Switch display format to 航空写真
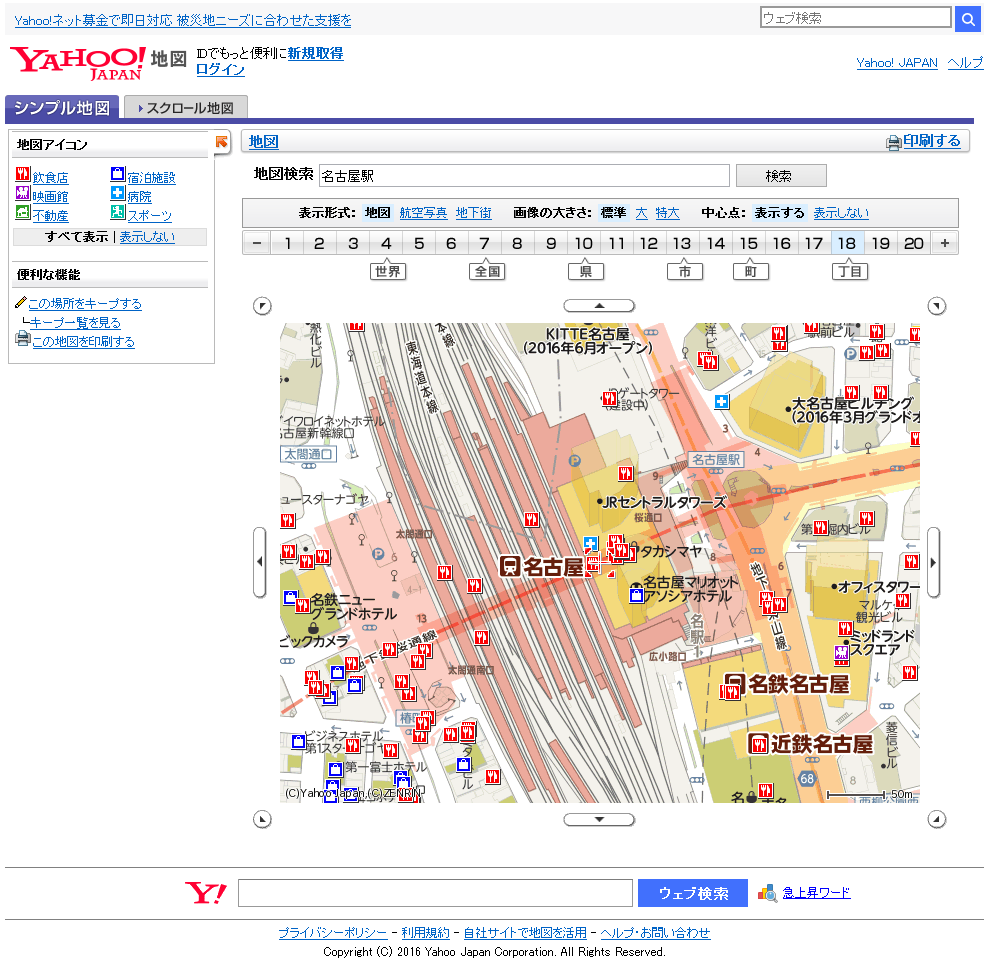The width and height of the screenshot is (989, 964). coord(423,213)
